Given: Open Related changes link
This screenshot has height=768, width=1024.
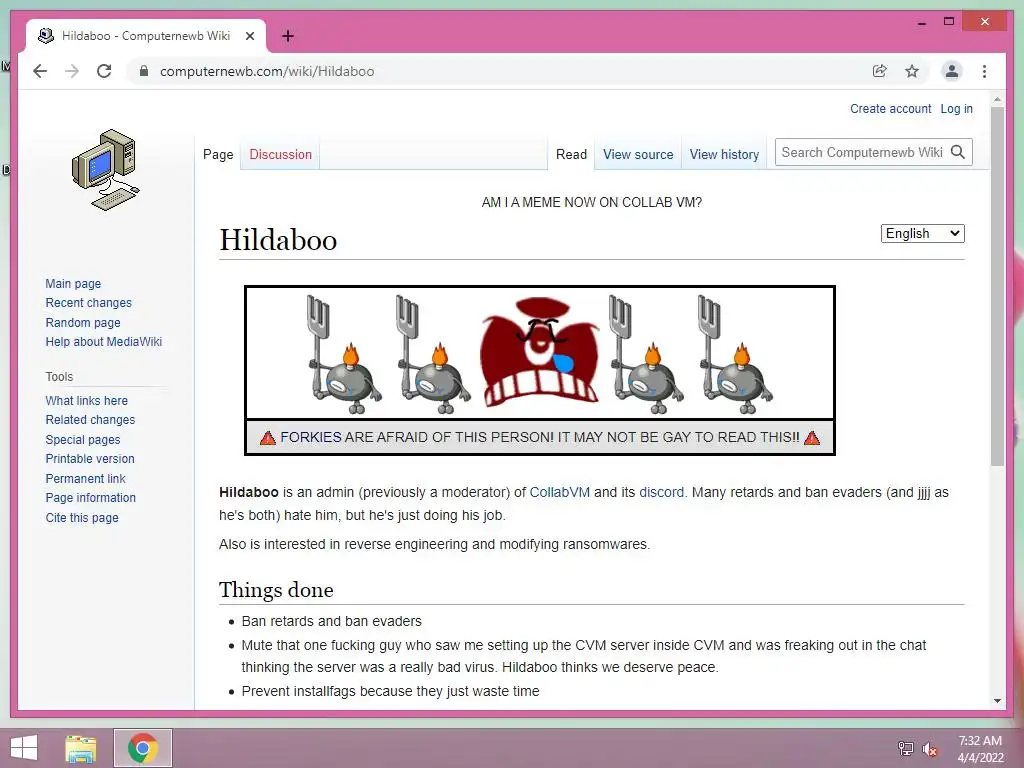Looking at the screenshot, I should click(90, 420).
